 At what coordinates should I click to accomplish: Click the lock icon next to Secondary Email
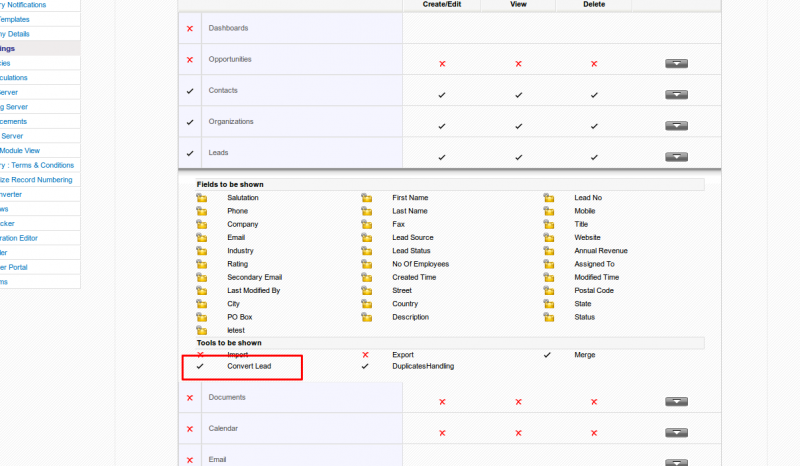click(x=201, y=277)
